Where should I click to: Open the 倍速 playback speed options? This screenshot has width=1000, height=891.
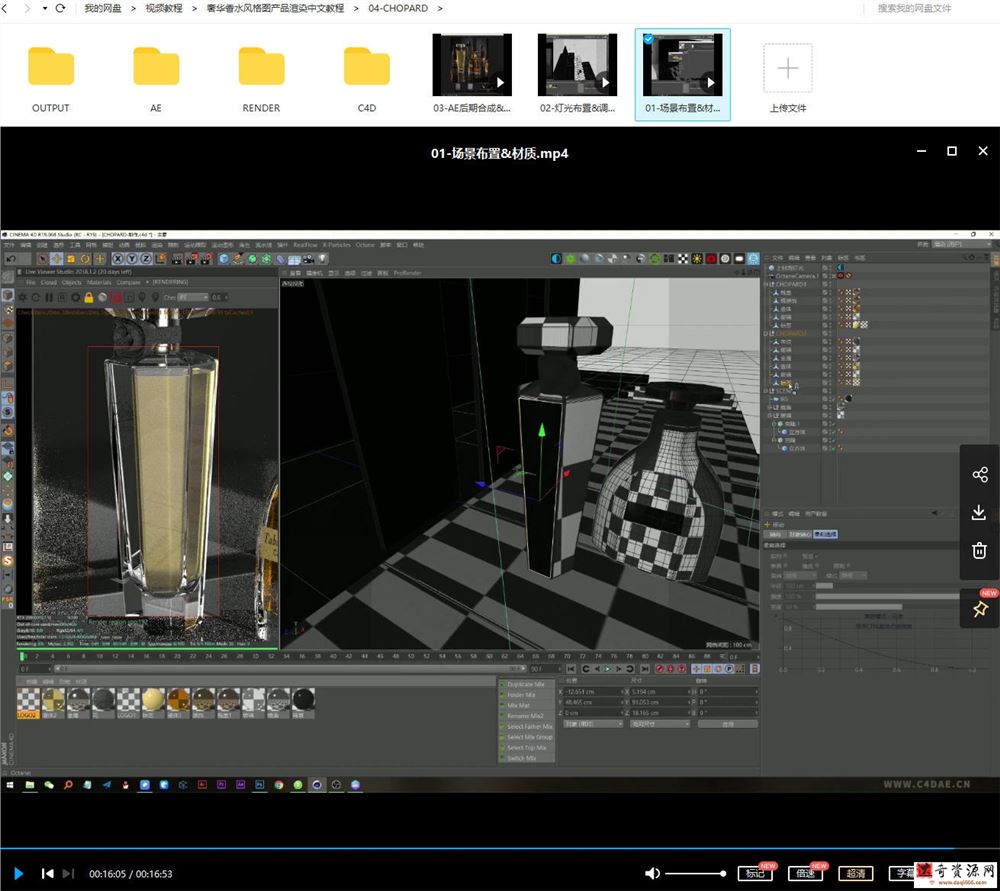point(805,873)
